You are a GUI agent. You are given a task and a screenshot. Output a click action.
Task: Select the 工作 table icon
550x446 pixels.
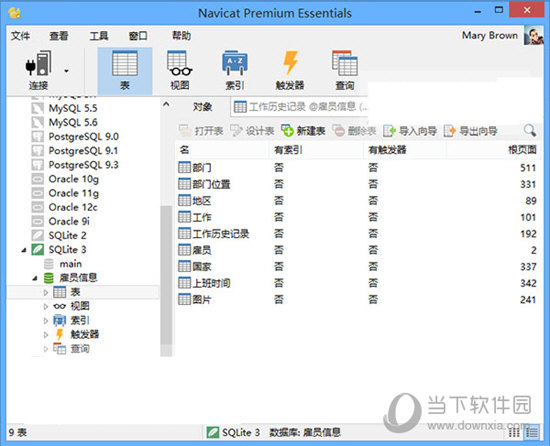(185, 217)
